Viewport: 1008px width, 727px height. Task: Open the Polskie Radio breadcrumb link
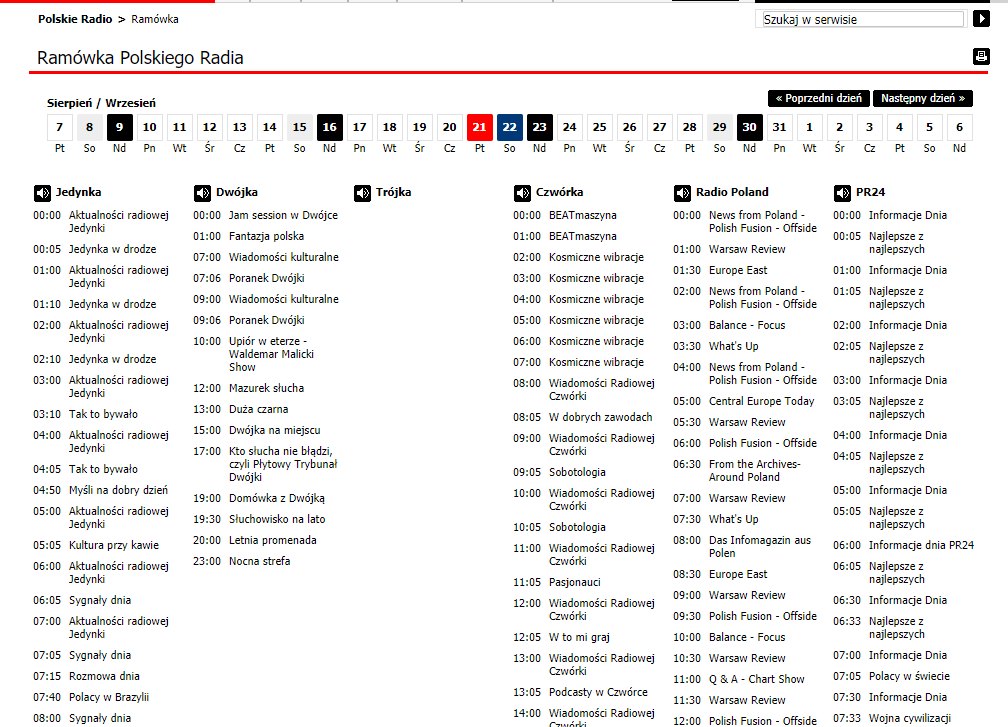click(75, 19)
